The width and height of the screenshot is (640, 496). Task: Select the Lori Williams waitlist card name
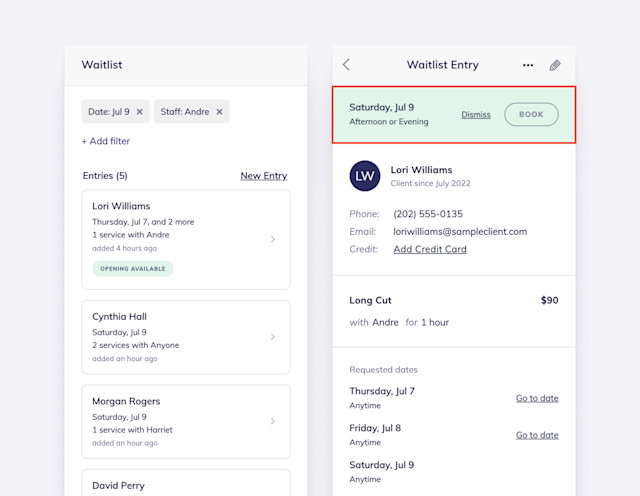point(121,206)
